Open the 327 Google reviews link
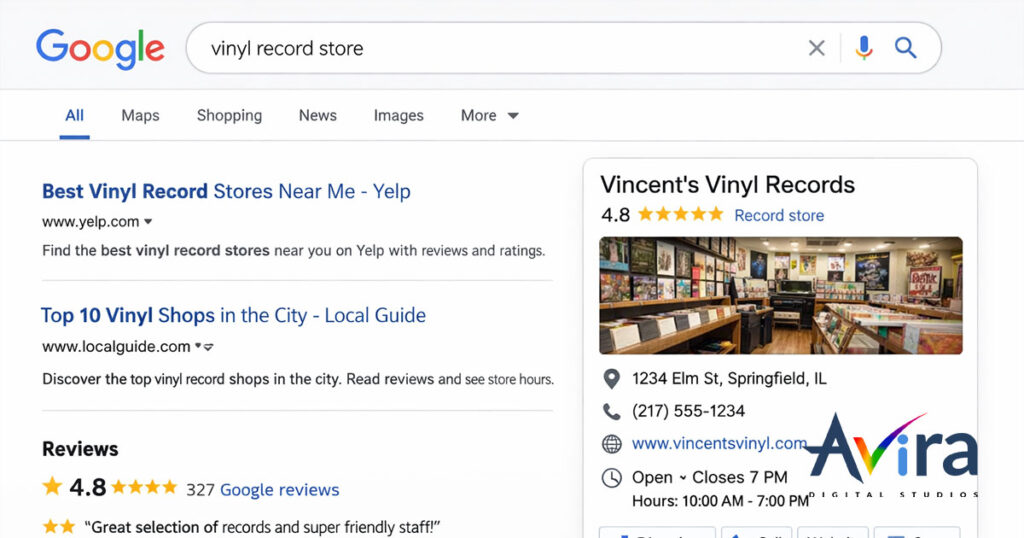Viewport: 1024px width, 538px height. 263,490
